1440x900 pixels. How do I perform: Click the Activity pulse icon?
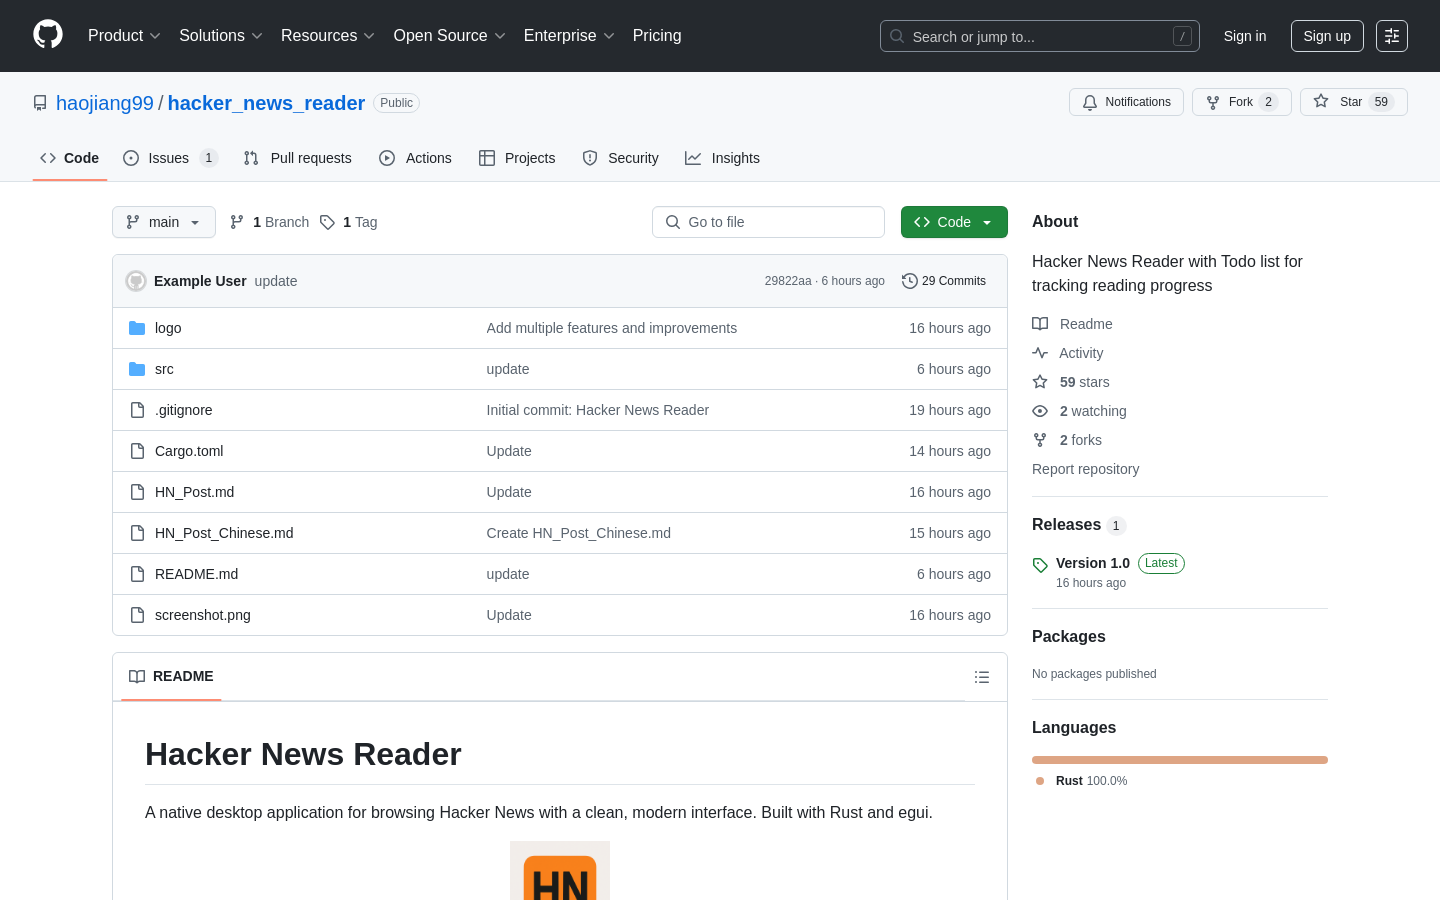1040,353
